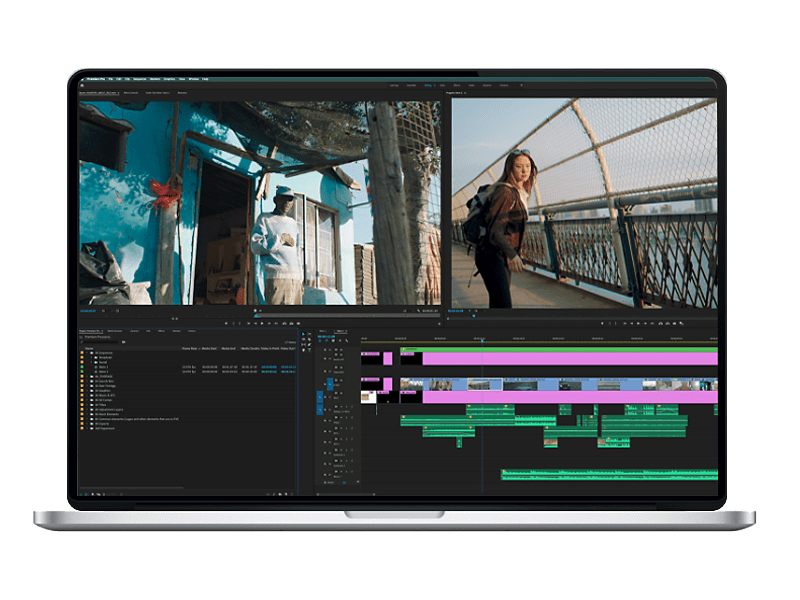This screenshot has height=600, width=800.
Task: Expand the Broadcast bin in the project panel
Action: (90, 357)
